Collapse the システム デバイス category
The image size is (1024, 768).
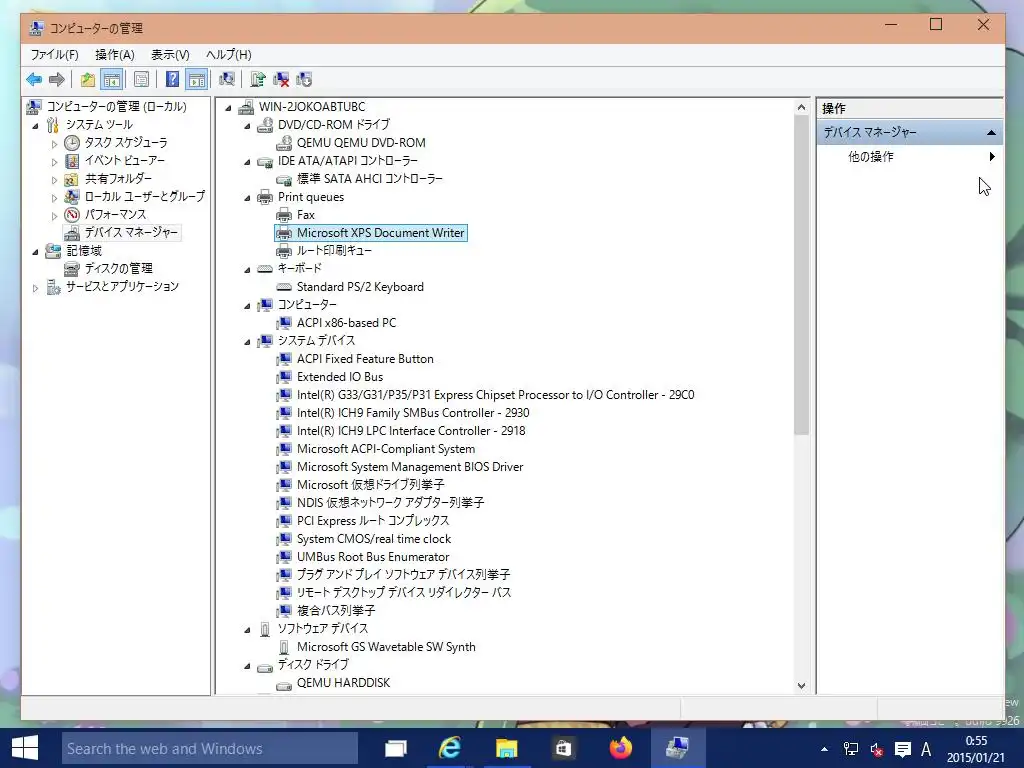pyautogui.click(x=247, y=342)
